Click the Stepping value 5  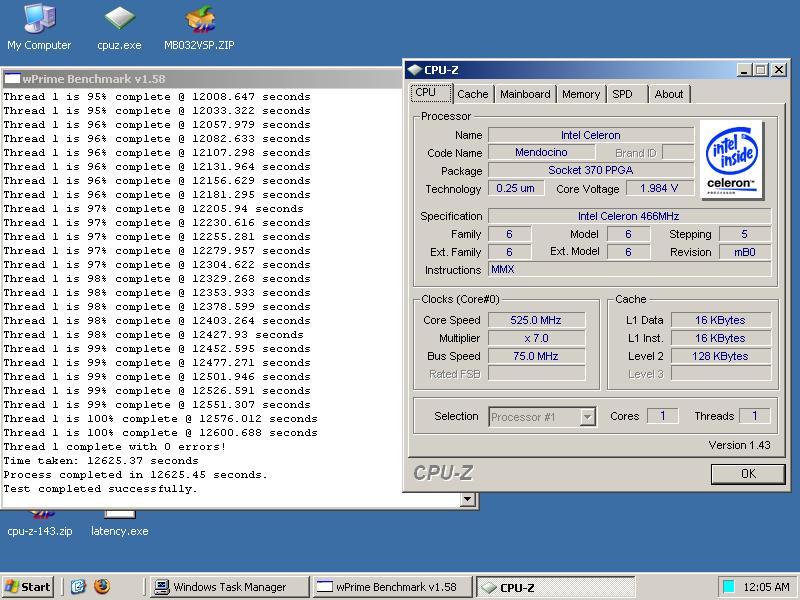tap(745, 234)
